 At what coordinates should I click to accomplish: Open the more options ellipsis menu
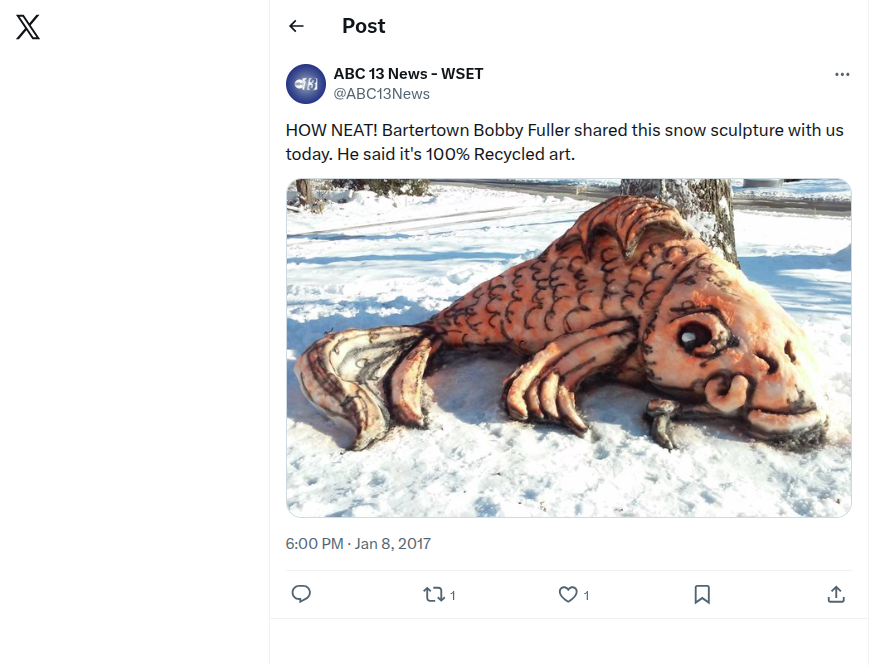(x=842, y=75)
